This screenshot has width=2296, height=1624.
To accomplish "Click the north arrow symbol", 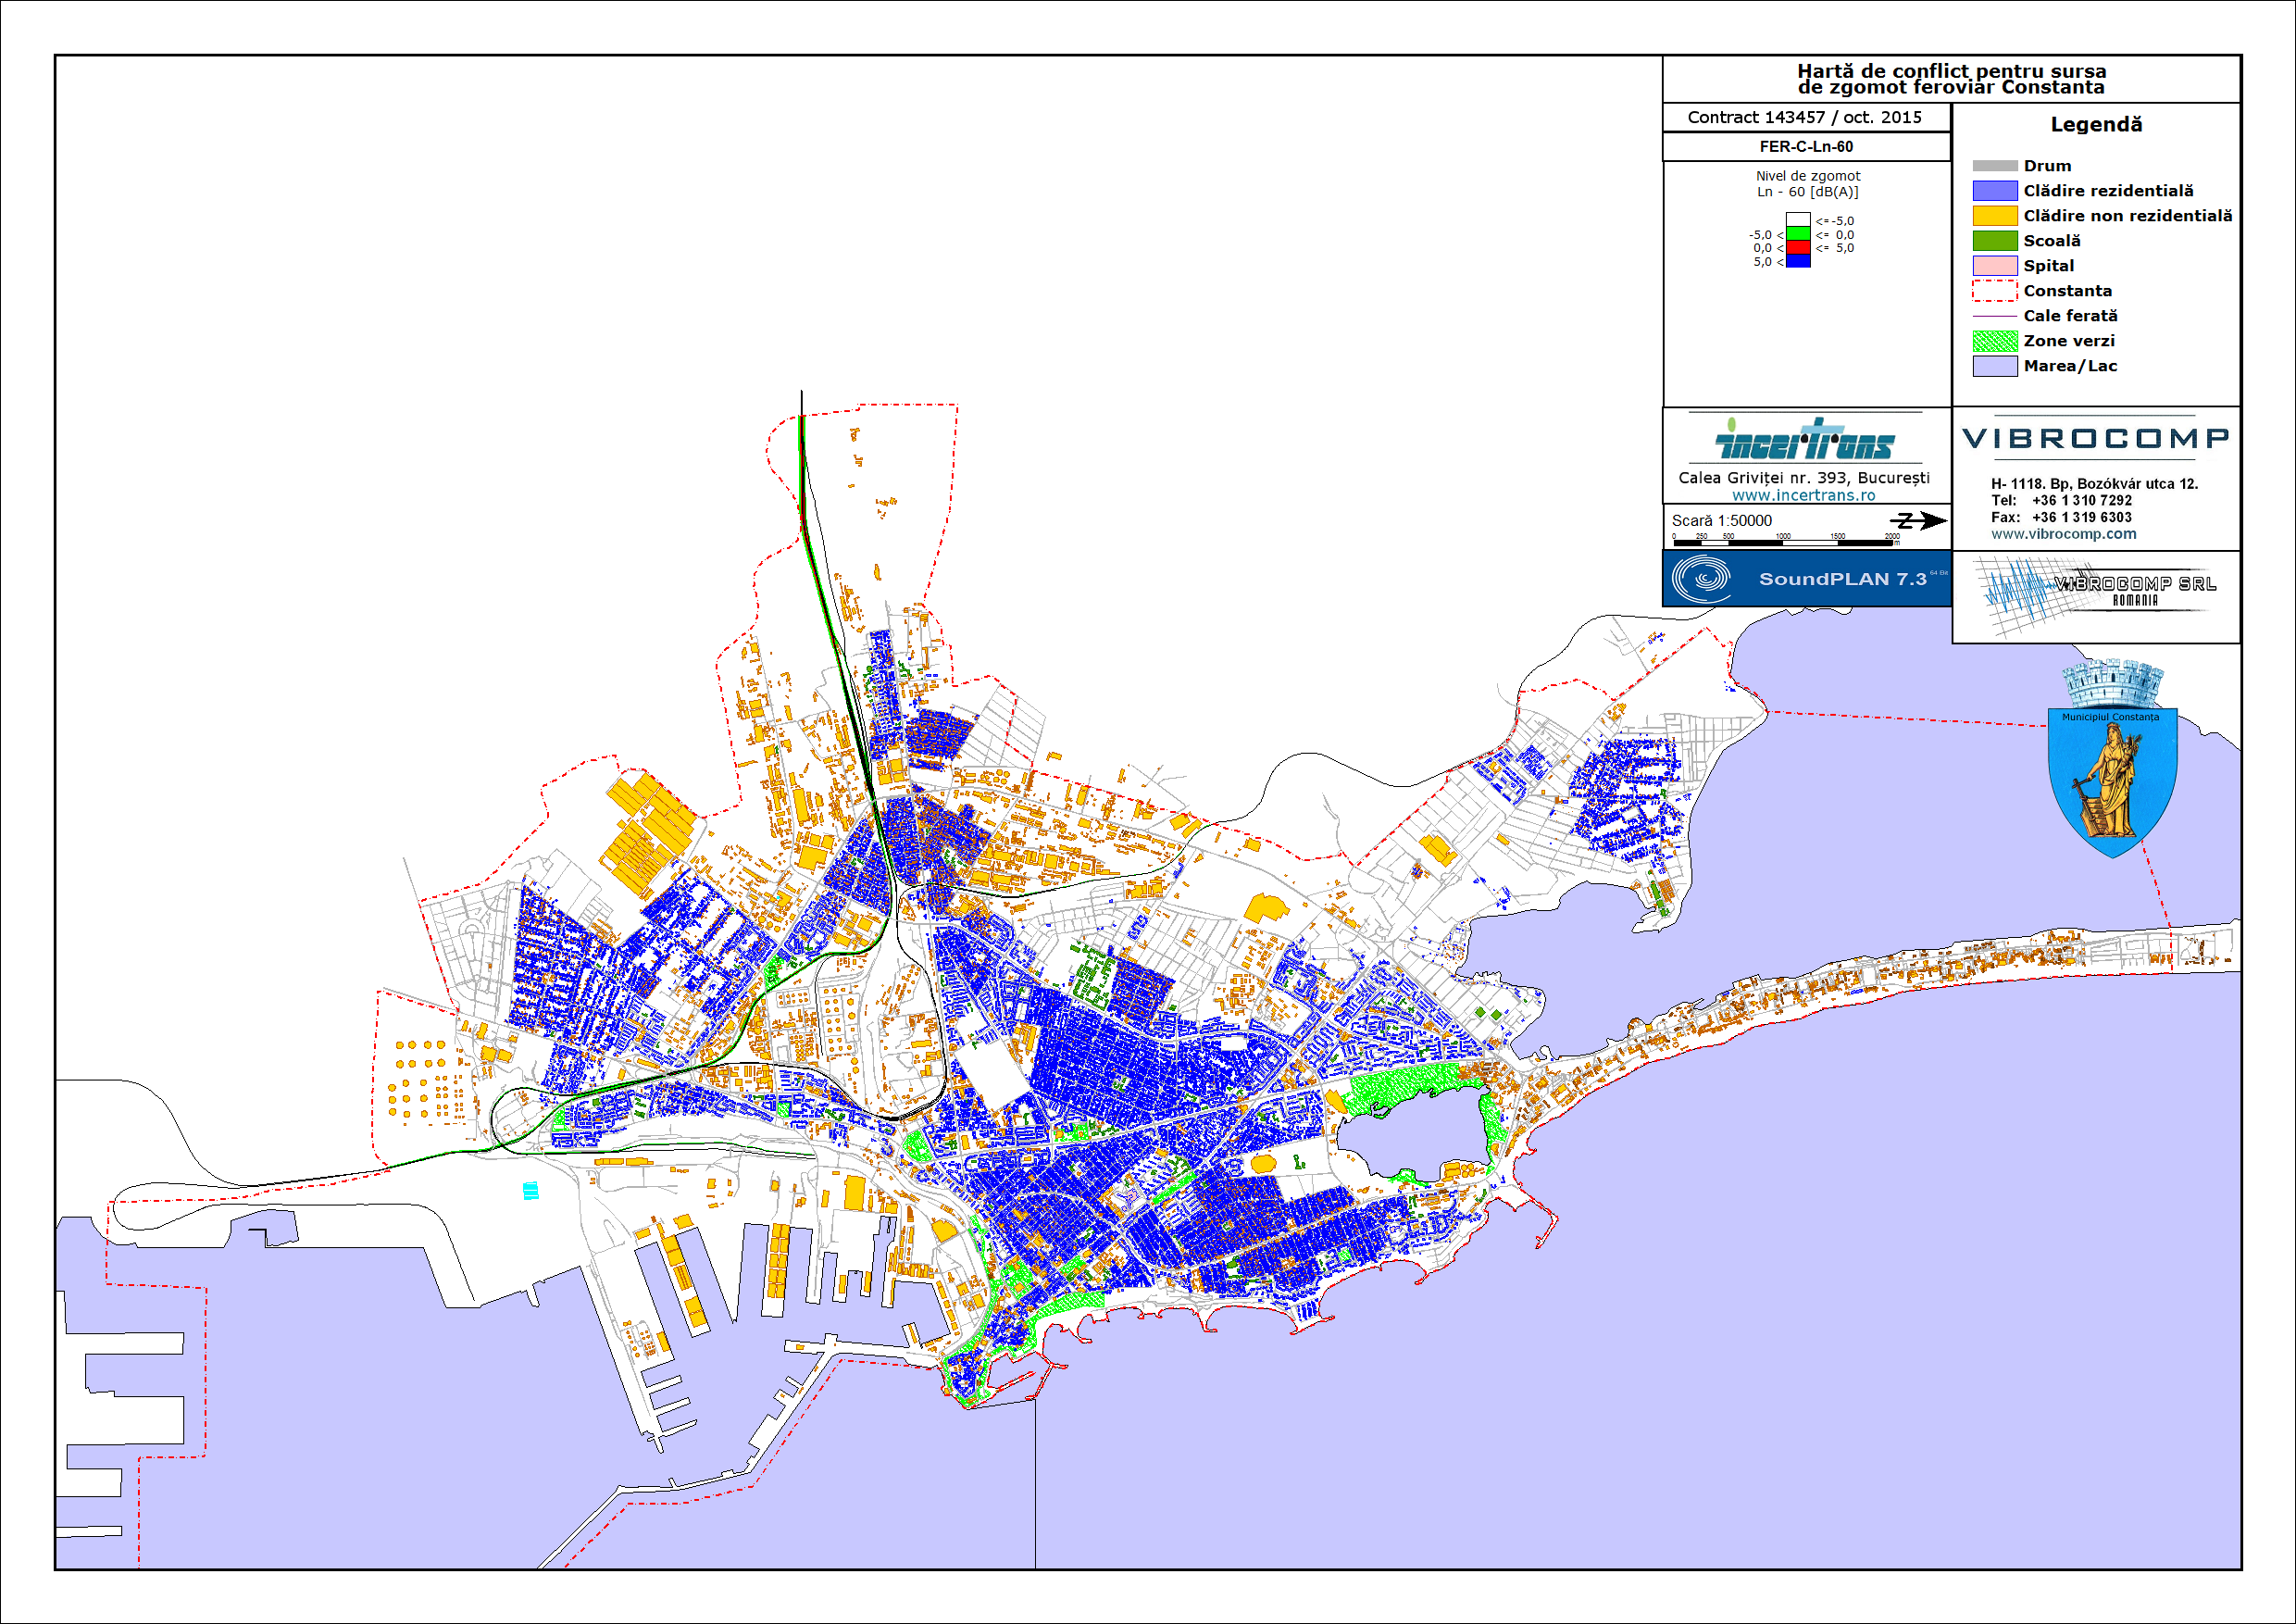I will click(x=1917, y=520).
